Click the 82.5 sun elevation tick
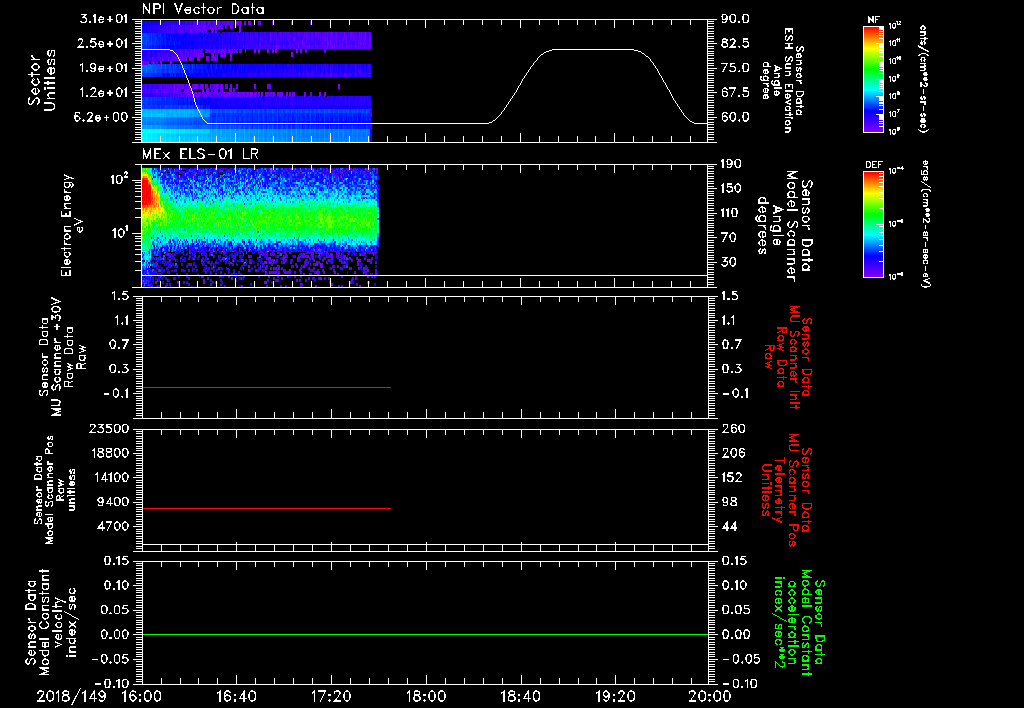 (735, 43)
